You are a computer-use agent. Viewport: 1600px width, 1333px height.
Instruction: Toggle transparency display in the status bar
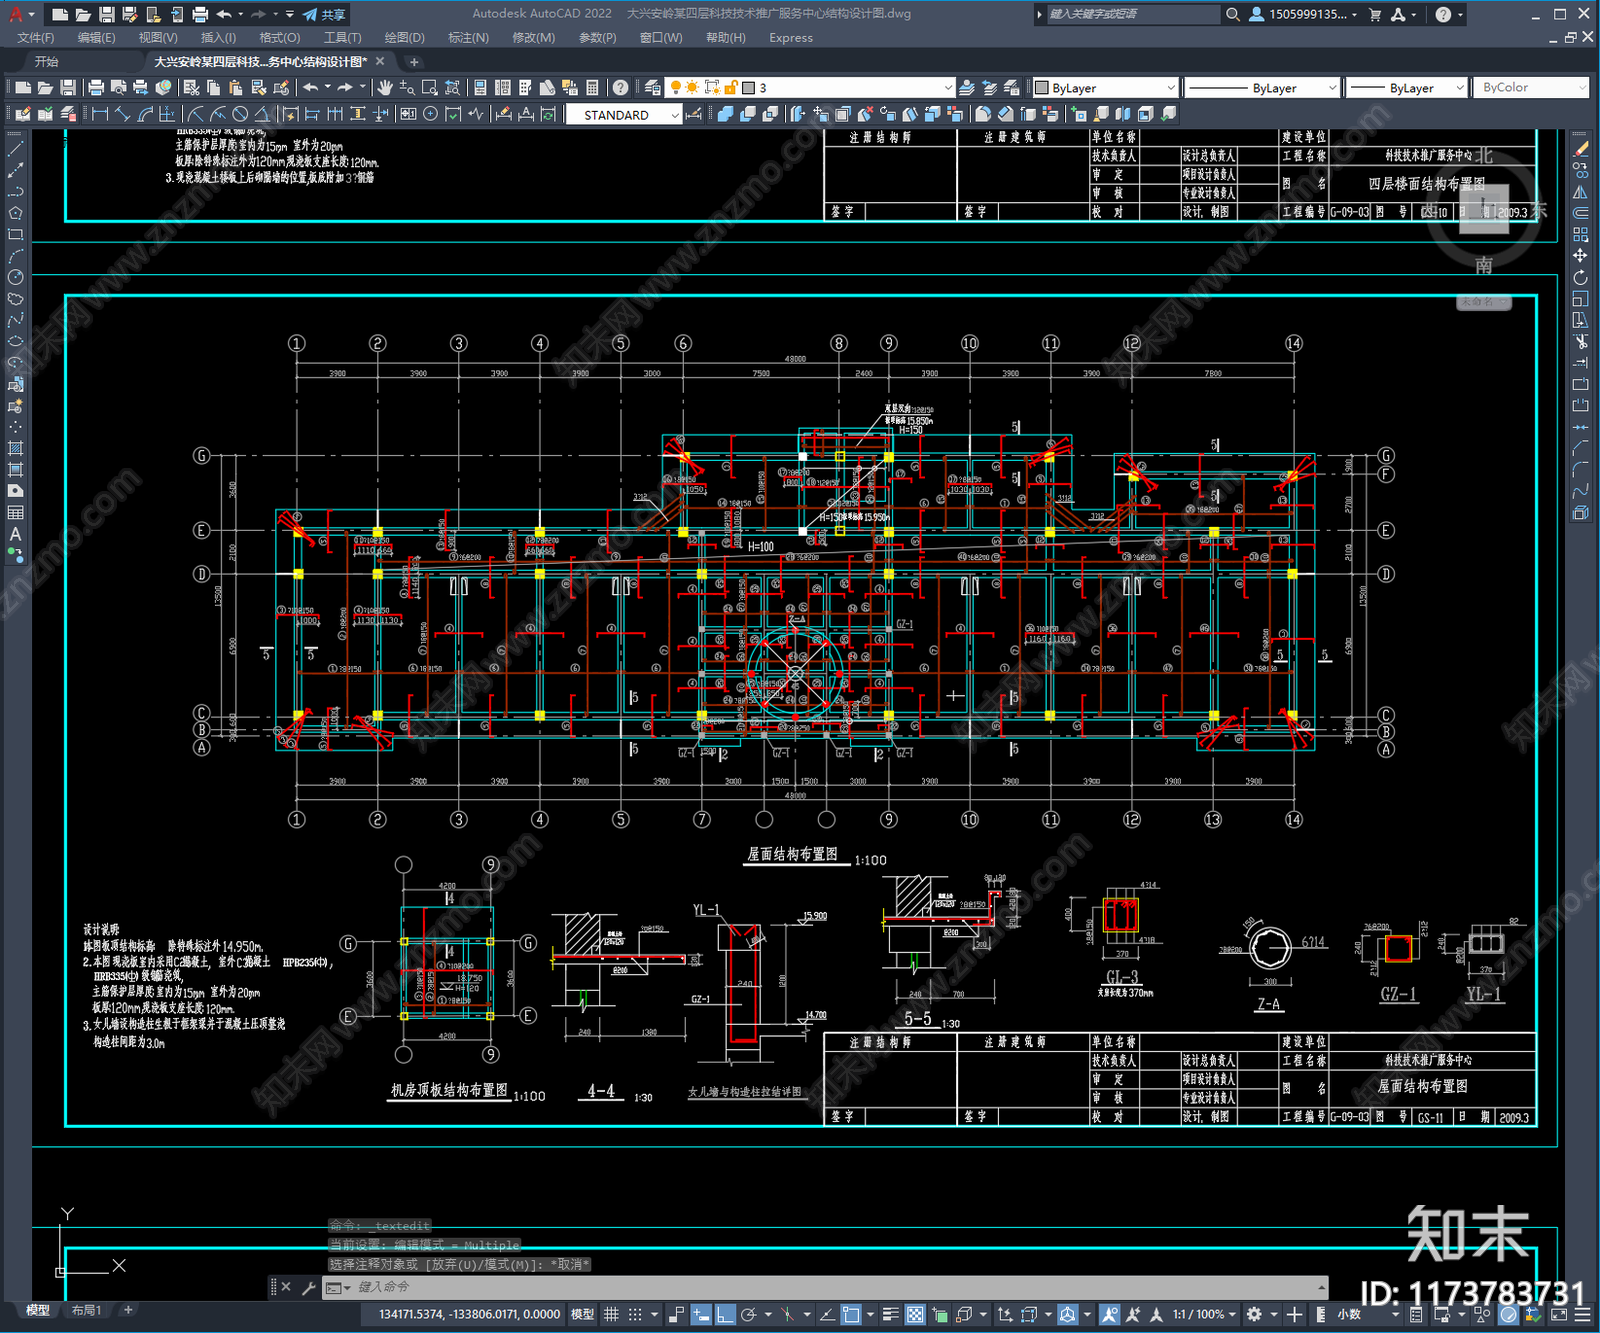(915, 1314)
